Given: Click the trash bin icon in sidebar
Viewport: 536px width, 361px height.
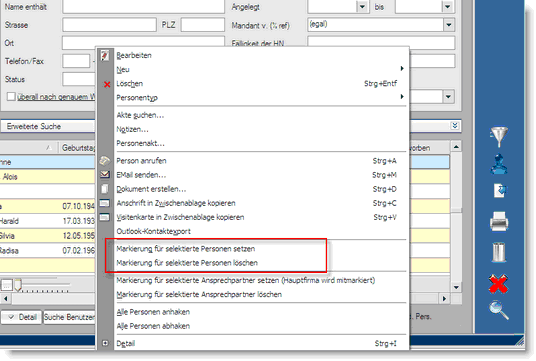Looking at the screenshot, I should click(499, 252).
